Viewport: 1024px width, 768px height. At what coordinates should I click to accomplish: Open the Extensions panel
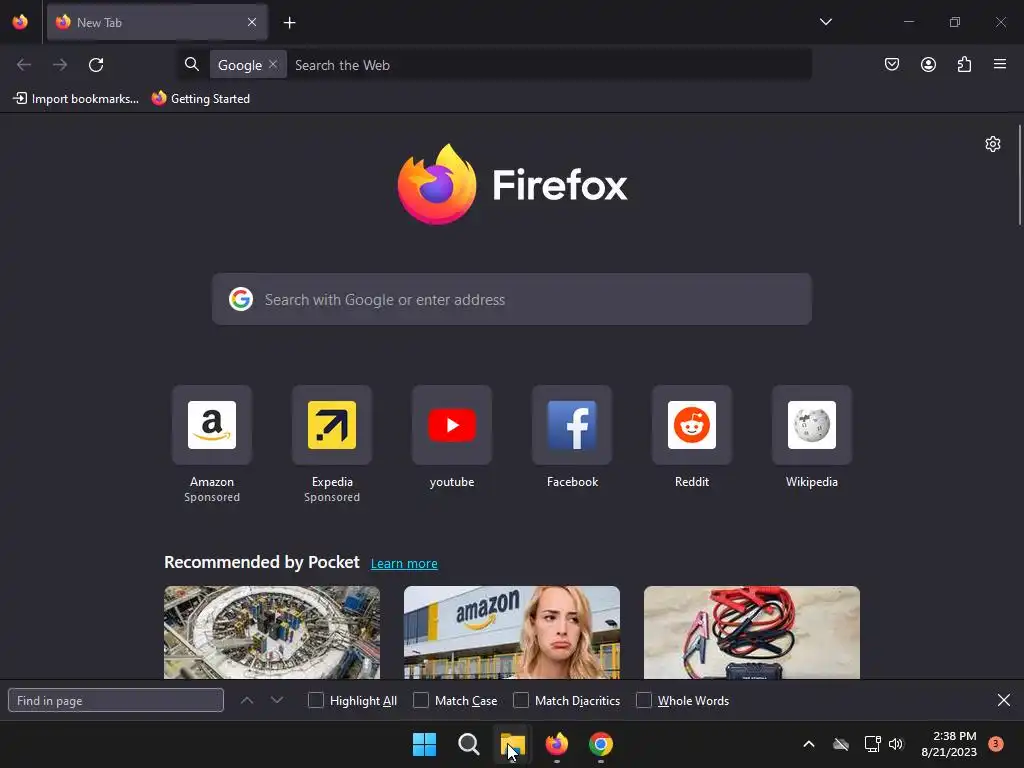click(x=964, y=64)
